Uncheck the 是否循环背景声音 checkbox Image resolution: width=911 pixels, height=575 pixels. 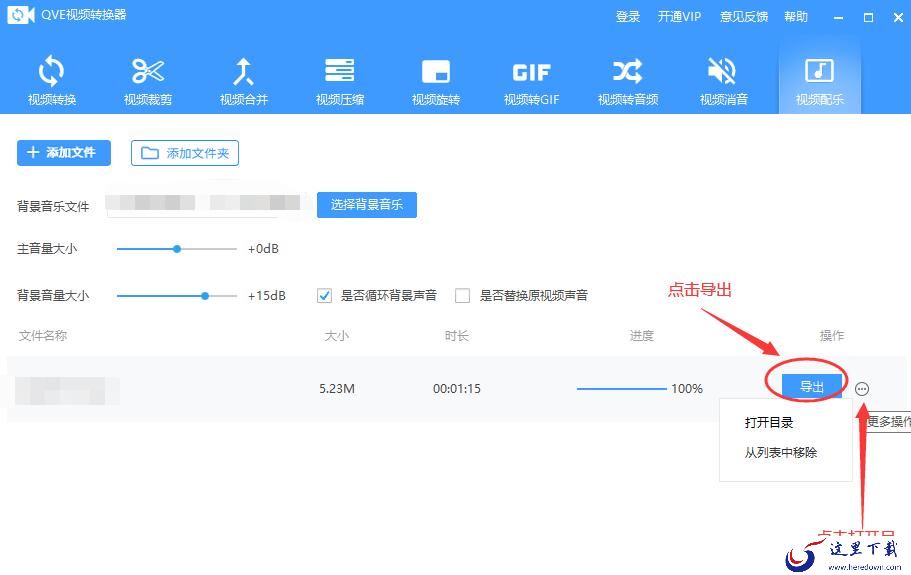pos(324,296)
